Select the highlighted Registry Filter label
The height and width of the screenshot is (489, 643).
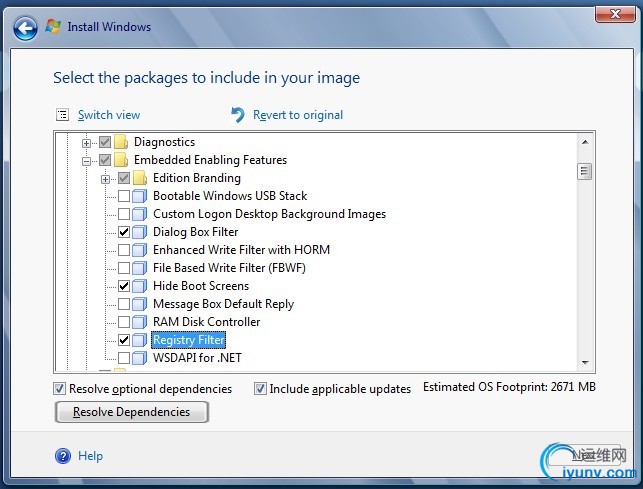pyautogui.click(x=189, y=340)
